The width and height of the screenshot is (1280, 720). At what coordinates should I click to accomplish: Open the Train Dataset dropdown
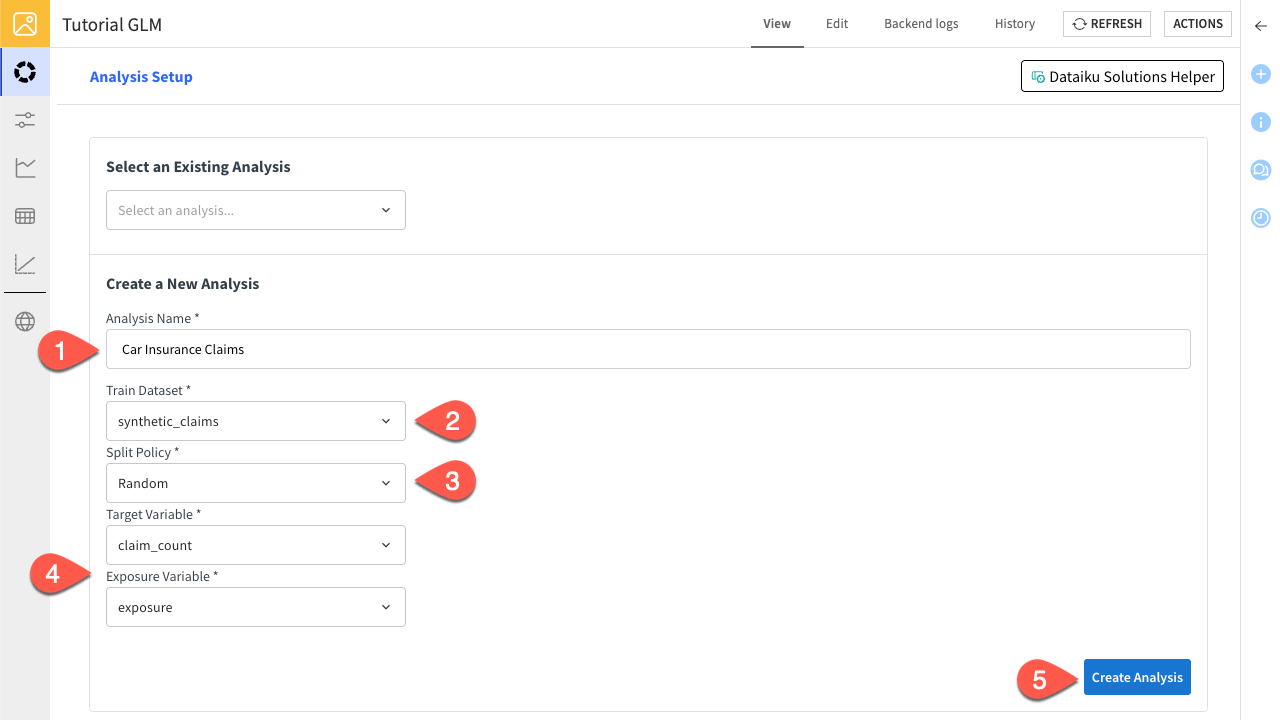(x=256, y=421)
